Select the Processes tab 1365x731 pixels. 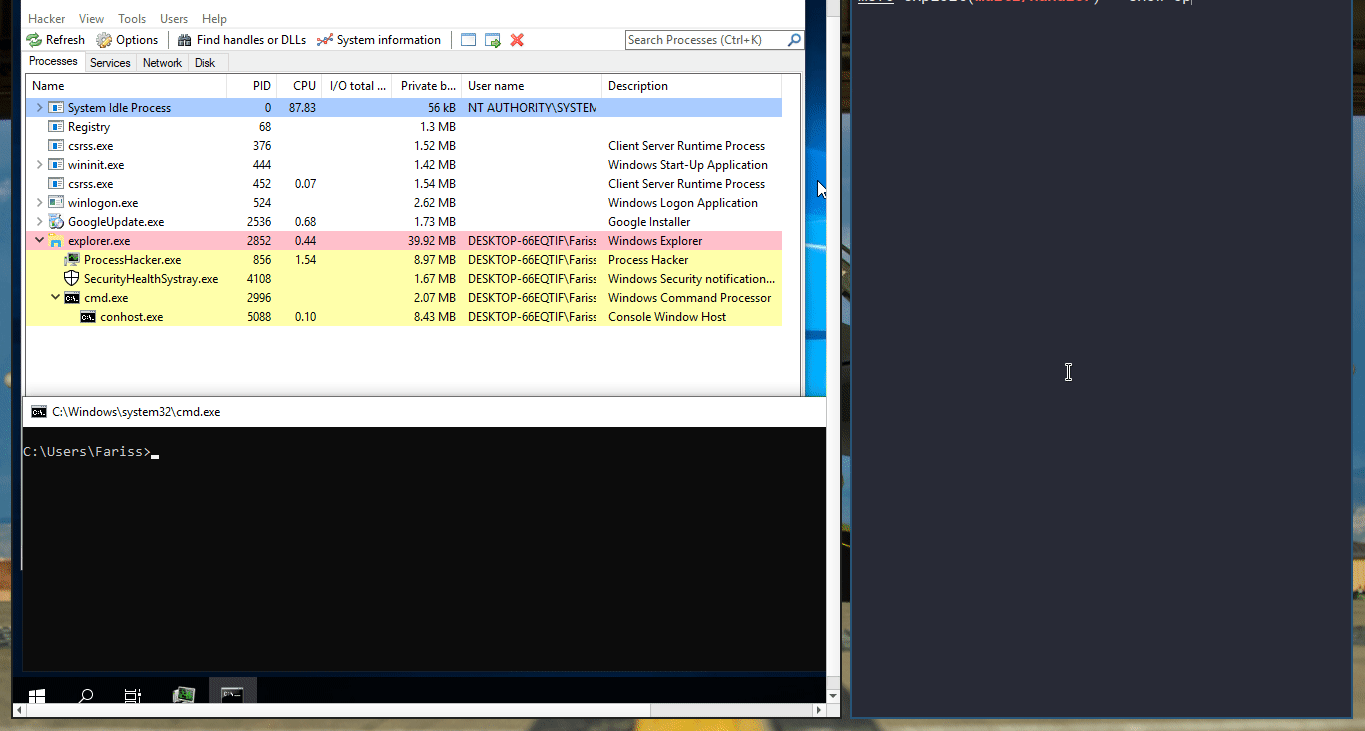click(x=54, y=62)
